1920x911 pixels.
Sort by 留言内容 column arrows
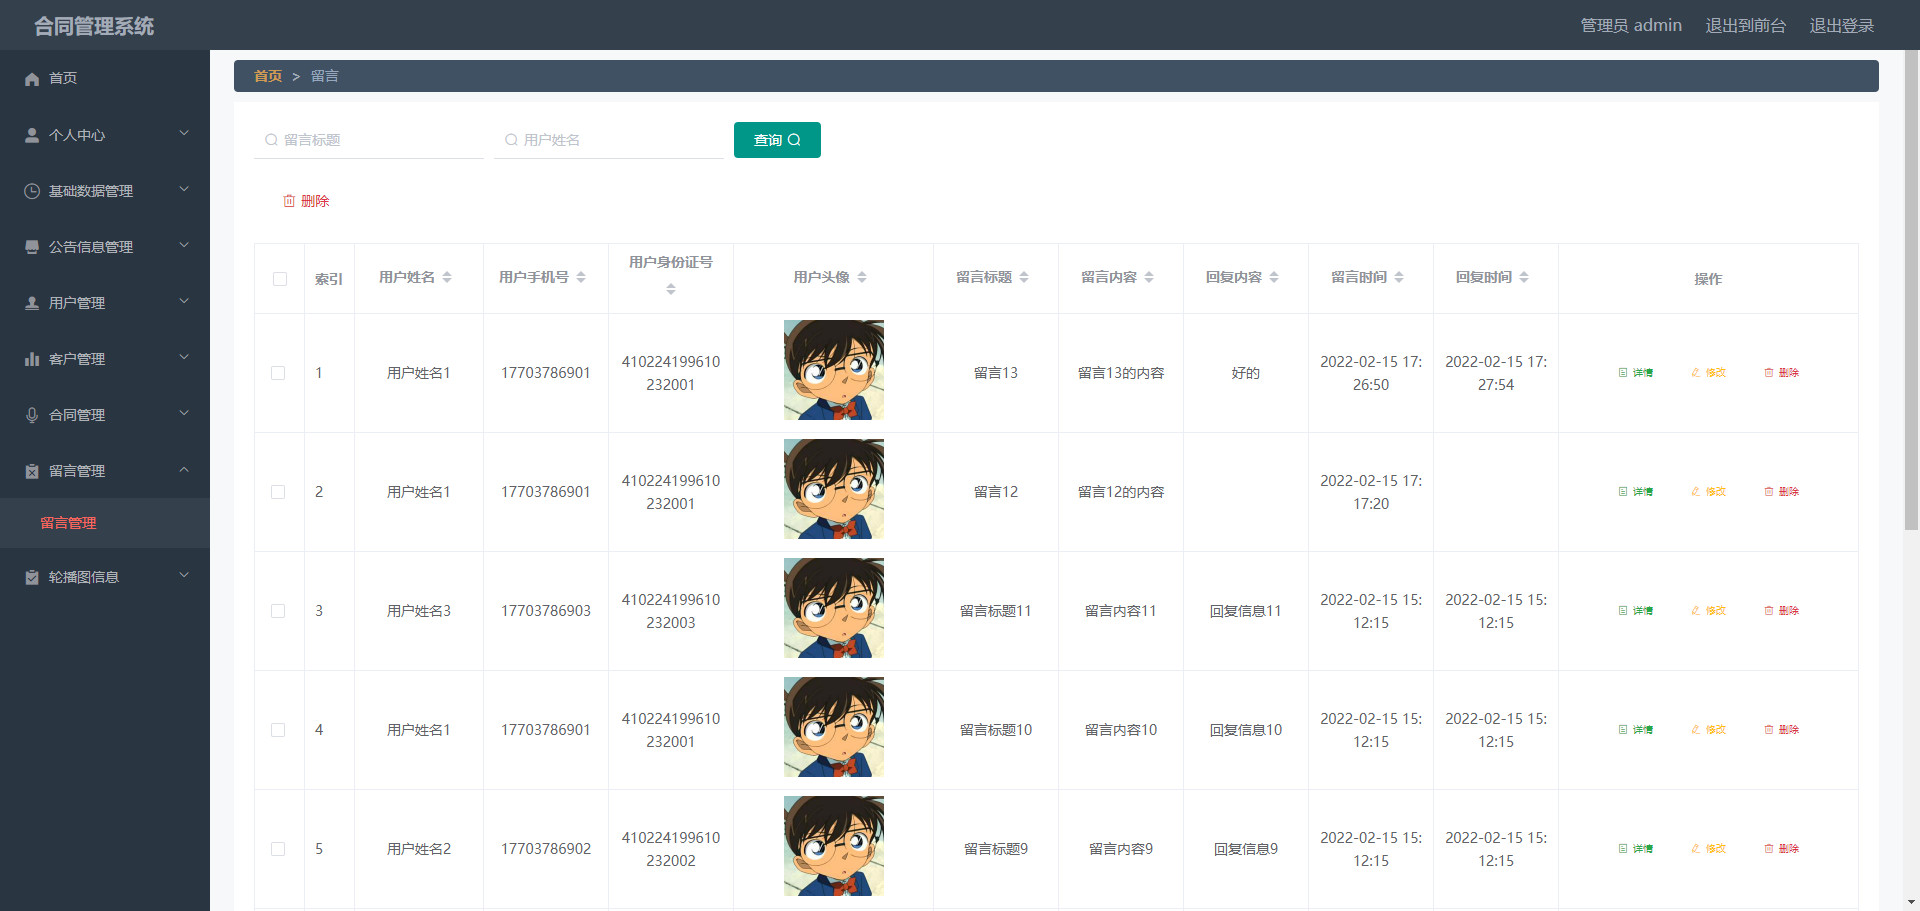[1149, 277]
